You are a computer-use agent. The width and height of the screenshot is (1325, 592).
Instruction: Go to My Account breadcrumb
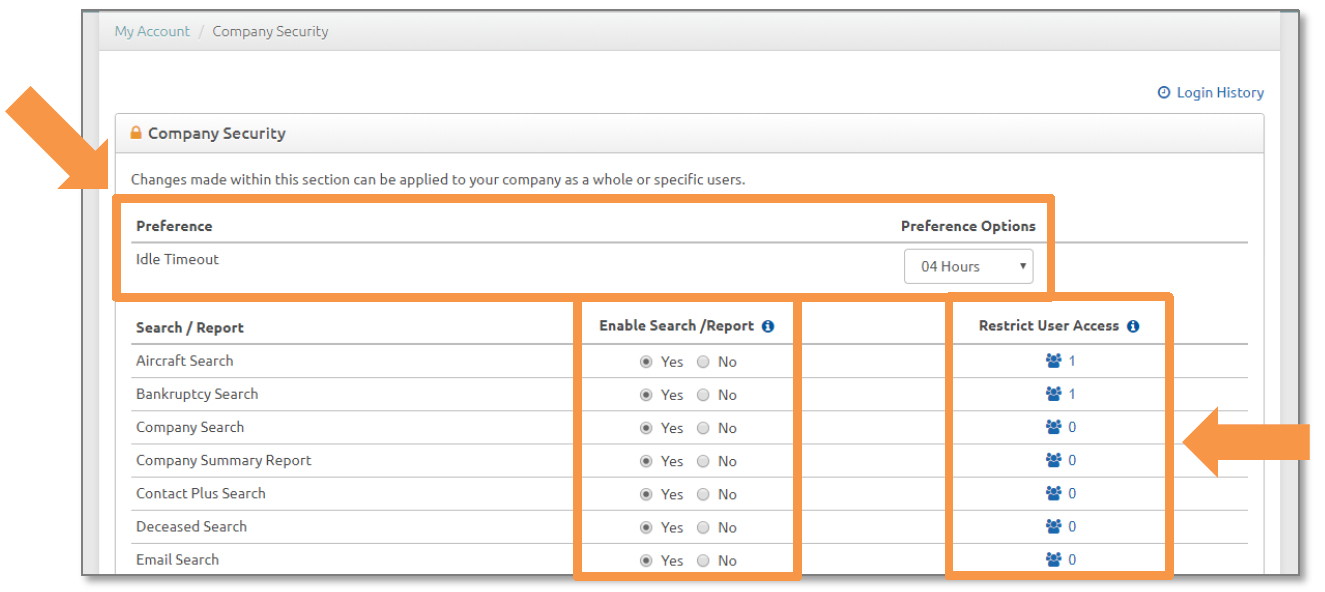(152, 31)
